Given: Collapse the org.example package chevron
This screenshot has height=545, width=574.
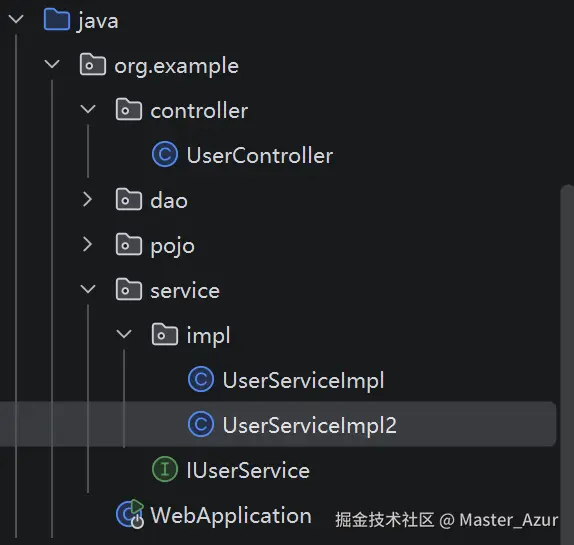Looking at the screenshot, I should [x=52, y=64].
